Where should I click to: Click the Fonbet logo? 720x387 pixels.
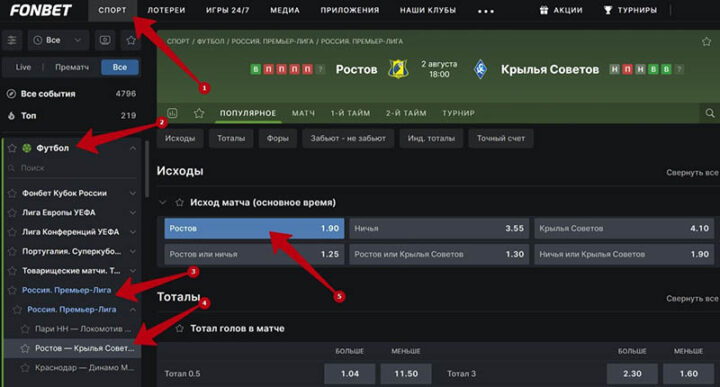[40, 10]
